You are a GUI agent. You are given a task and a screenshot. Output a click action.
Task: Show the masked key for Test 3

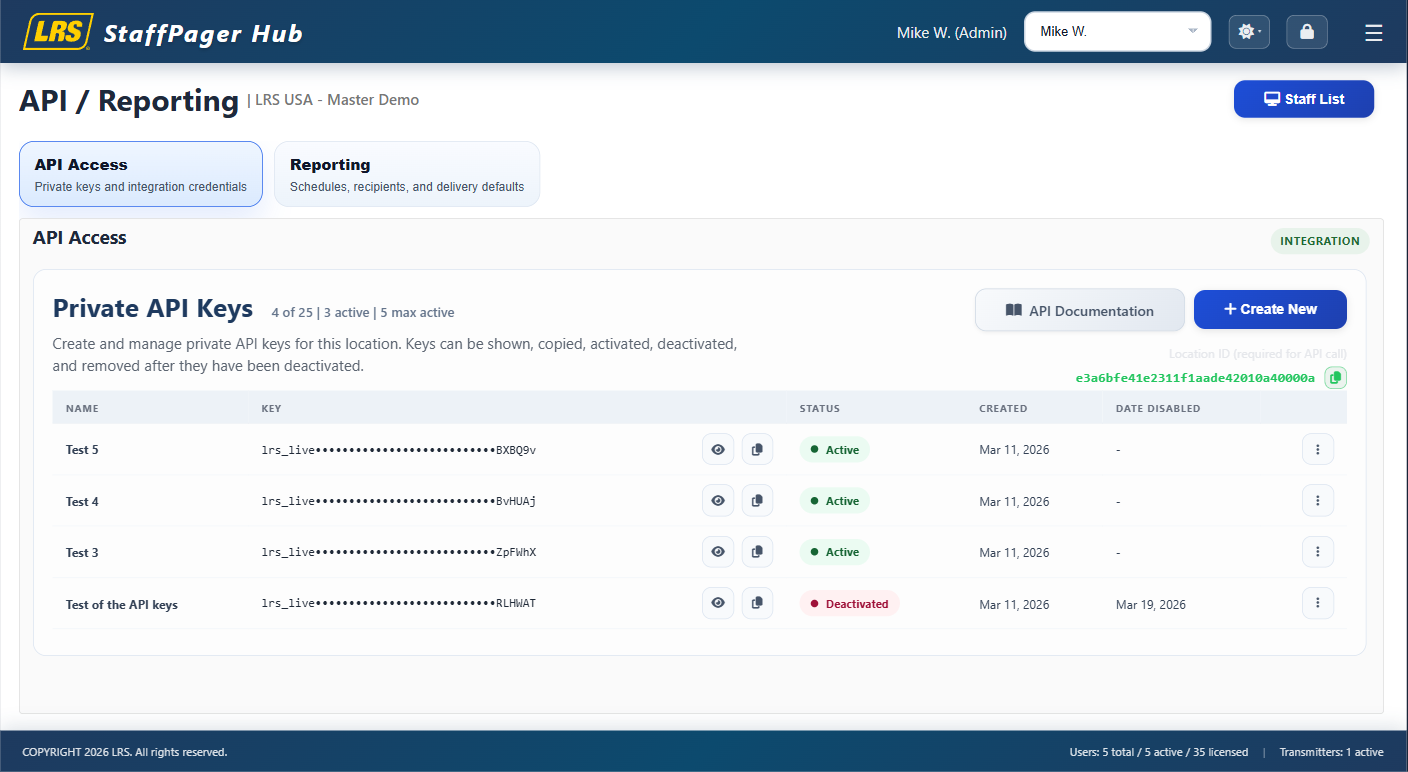(x=718, y=551)
